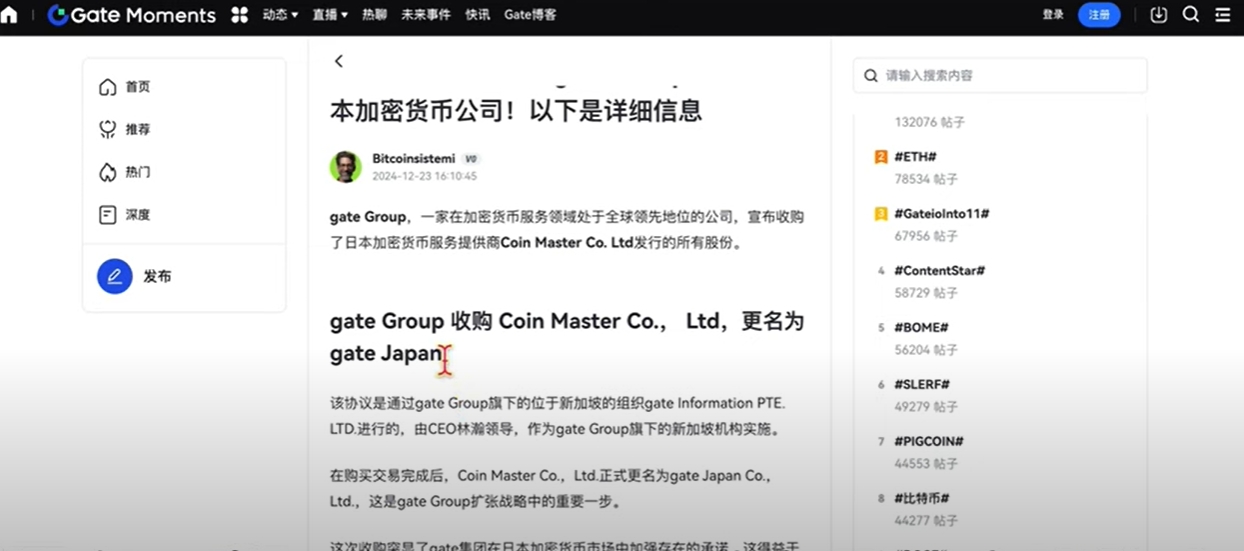This screenshot has width=1244, height=551.
Task: Expand the 直播 dropdown menu
Action: pos(331,15)
